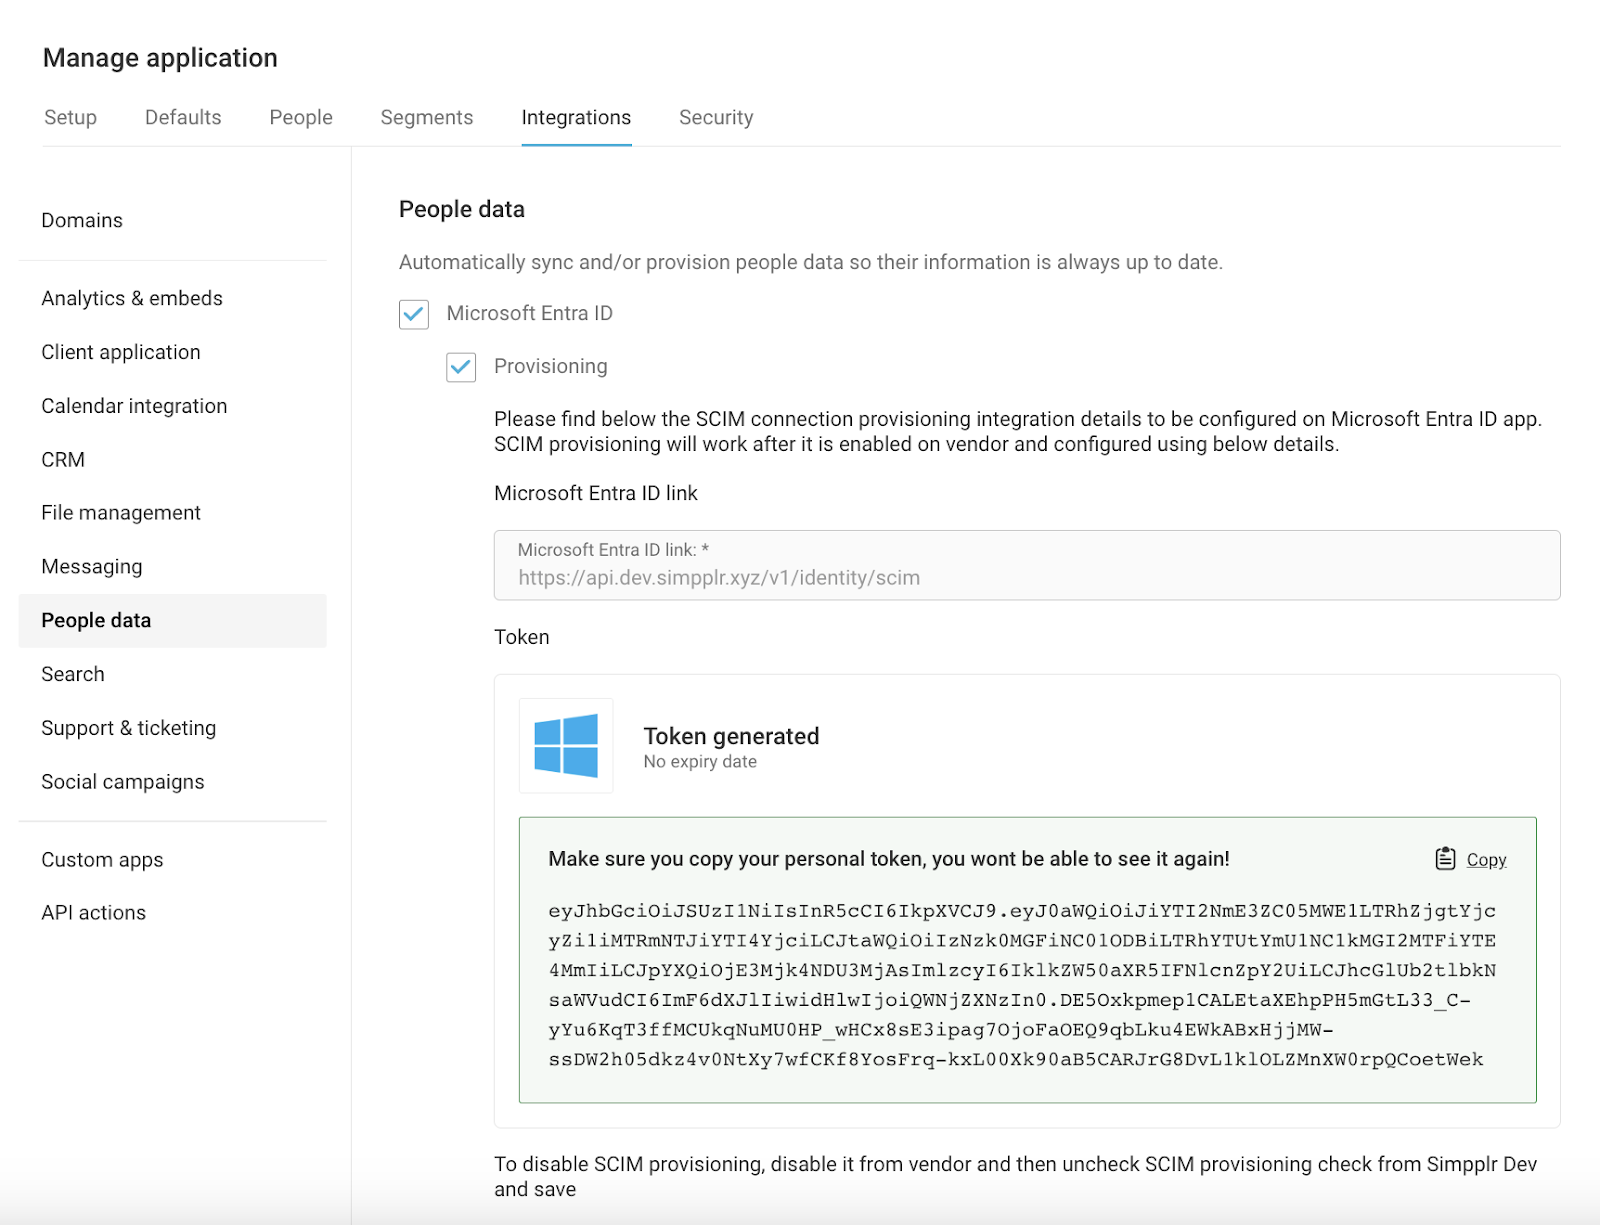The height and width of the screenshot is (1225, 1600).
Task: Select Support & ticketing
Action: (x=128, y=728)
